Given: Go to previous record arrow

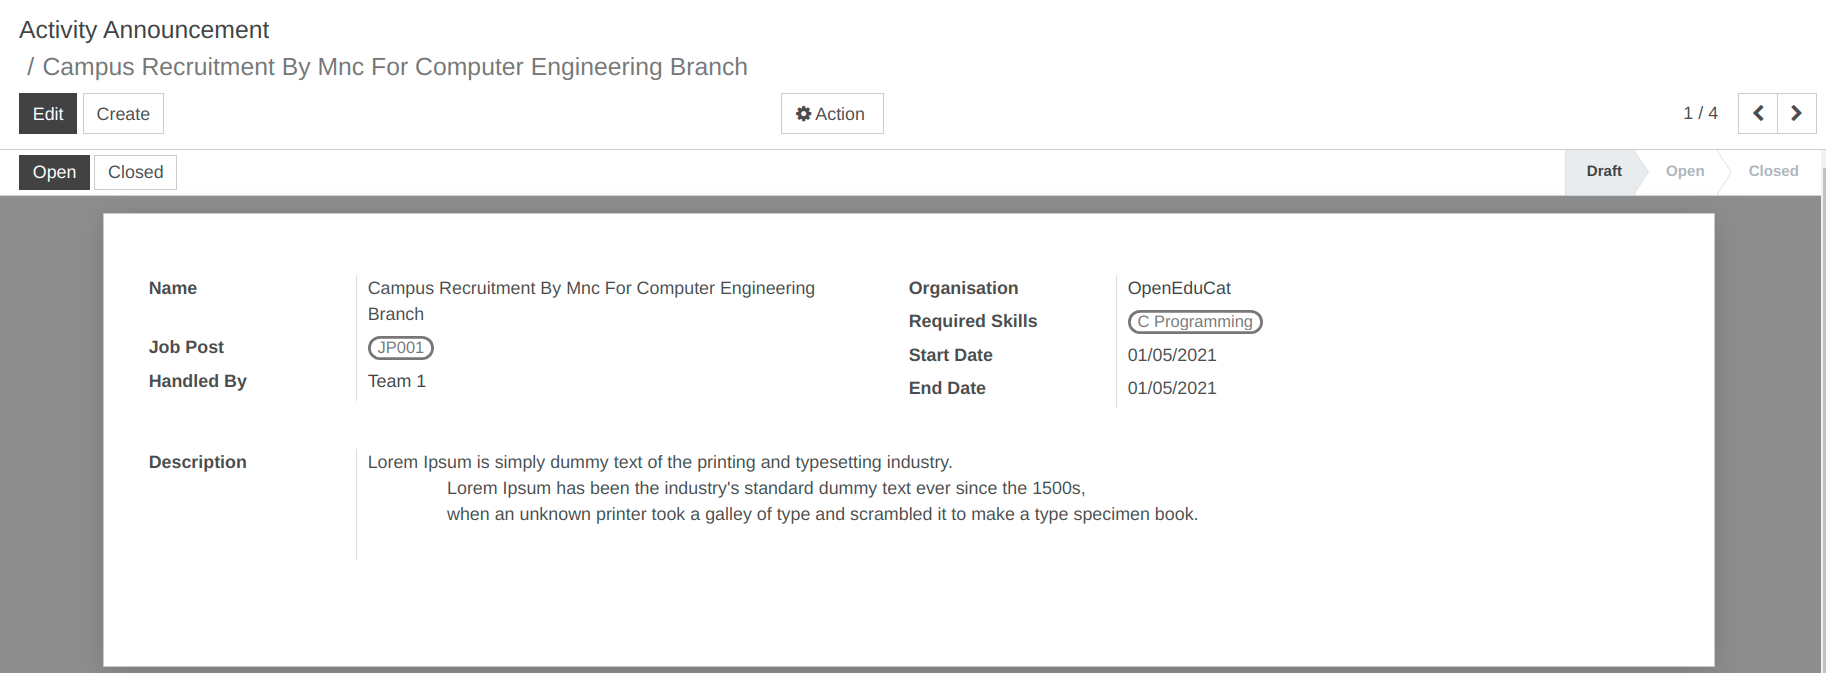Looking at the screenshot, I should 1758,113.
